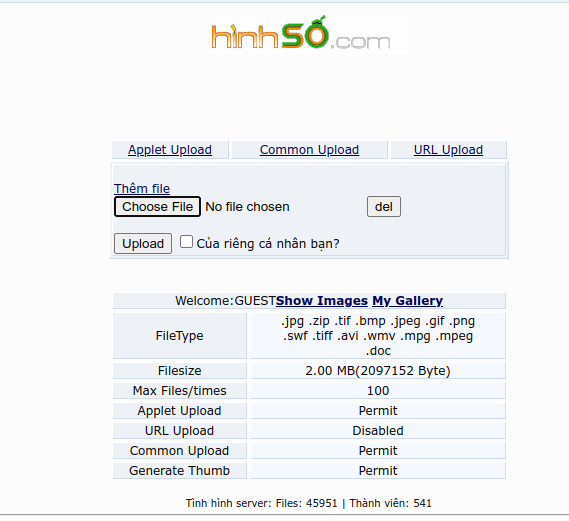Switch to the URL Upload tab
The height and width of the screenshot is (521, 569).
(448, 150)
